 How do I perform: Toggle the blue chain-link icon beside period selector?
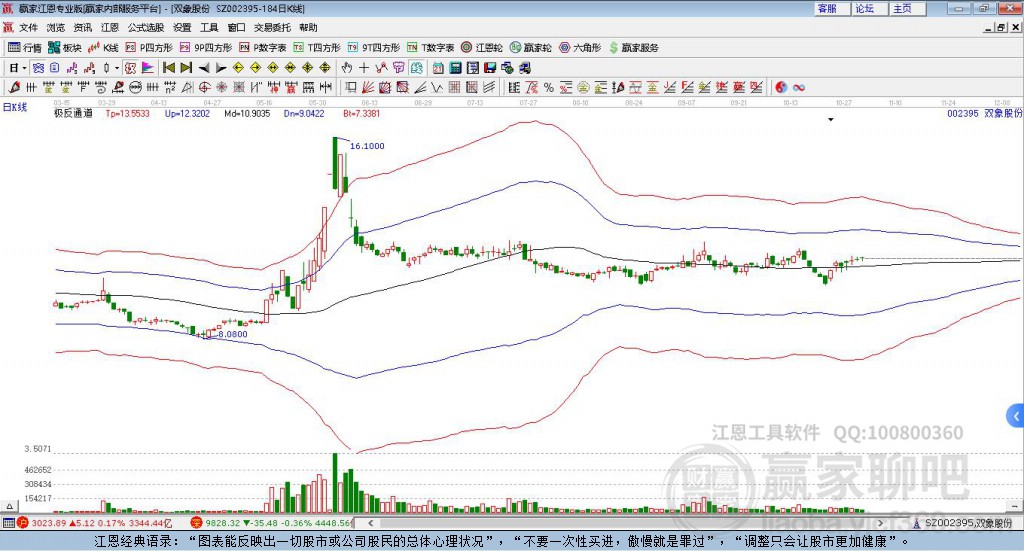tap(38, 68)
